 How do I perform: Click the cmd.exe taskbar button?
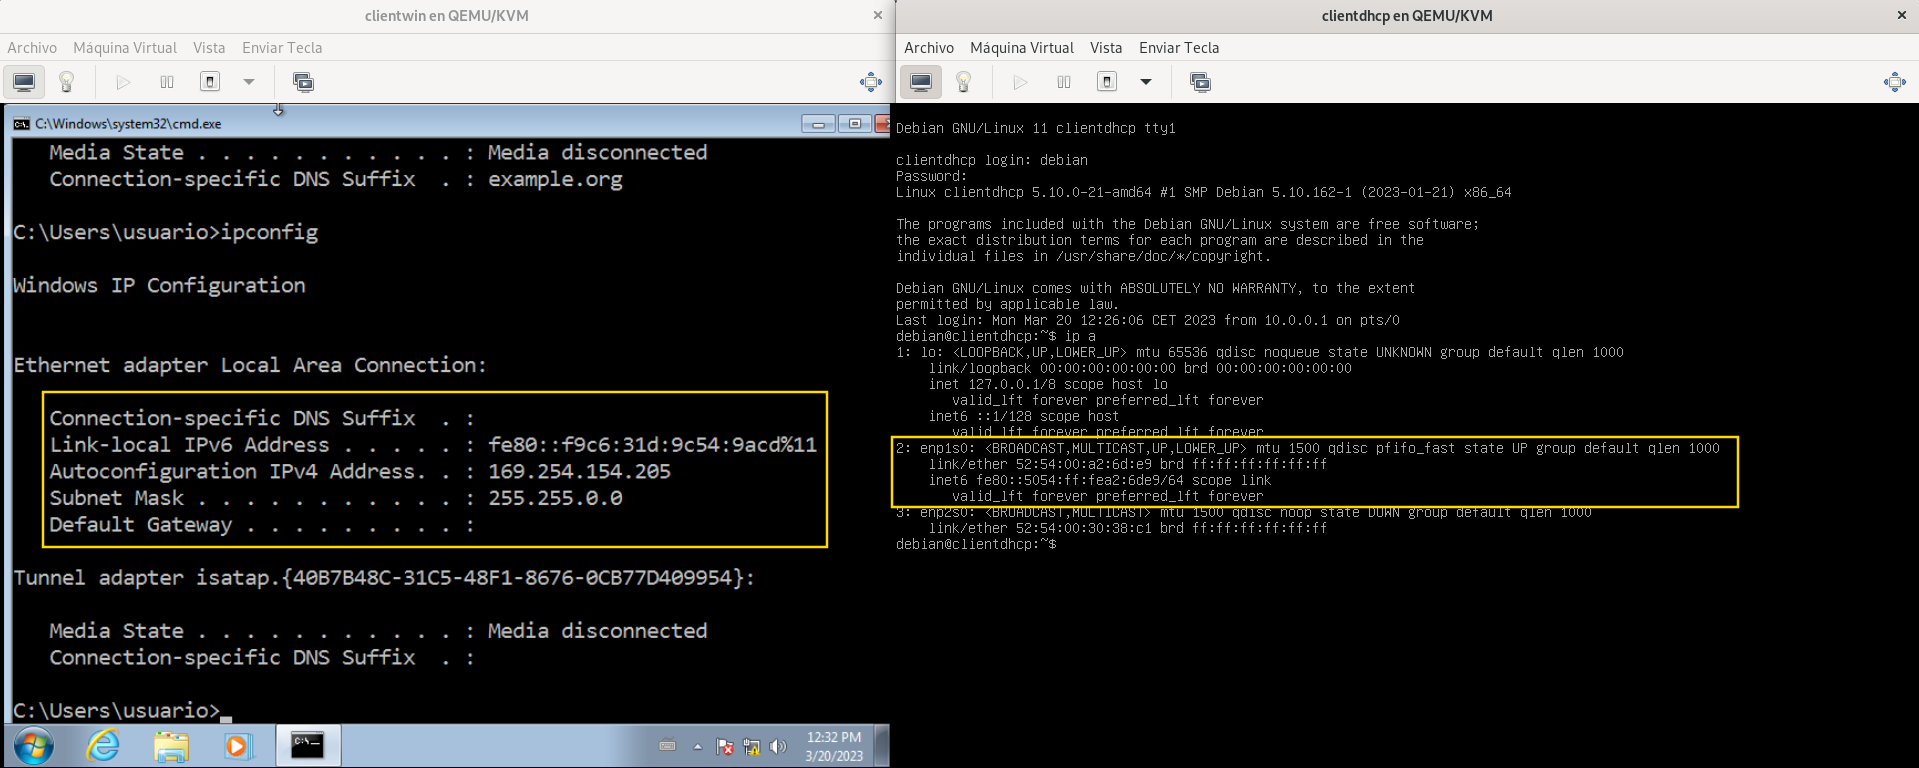tap(307, 746)
